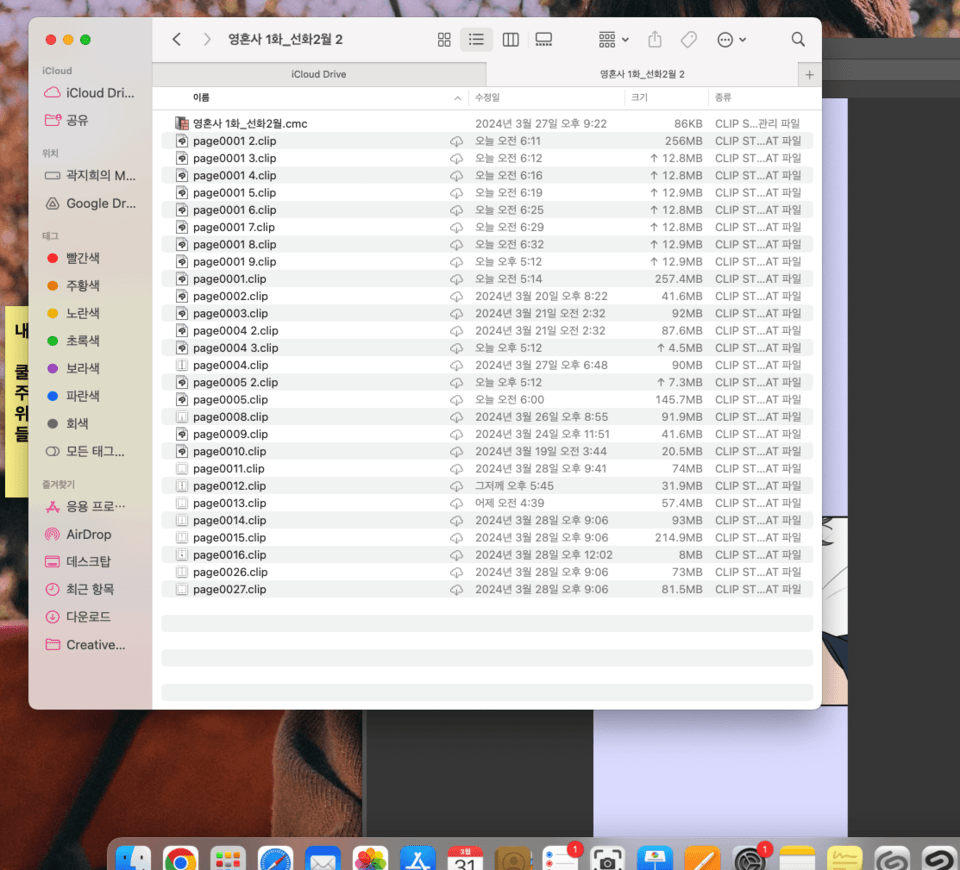Add a new Finder tab with plus
960x870 pixels.
(x=809, y=75)
